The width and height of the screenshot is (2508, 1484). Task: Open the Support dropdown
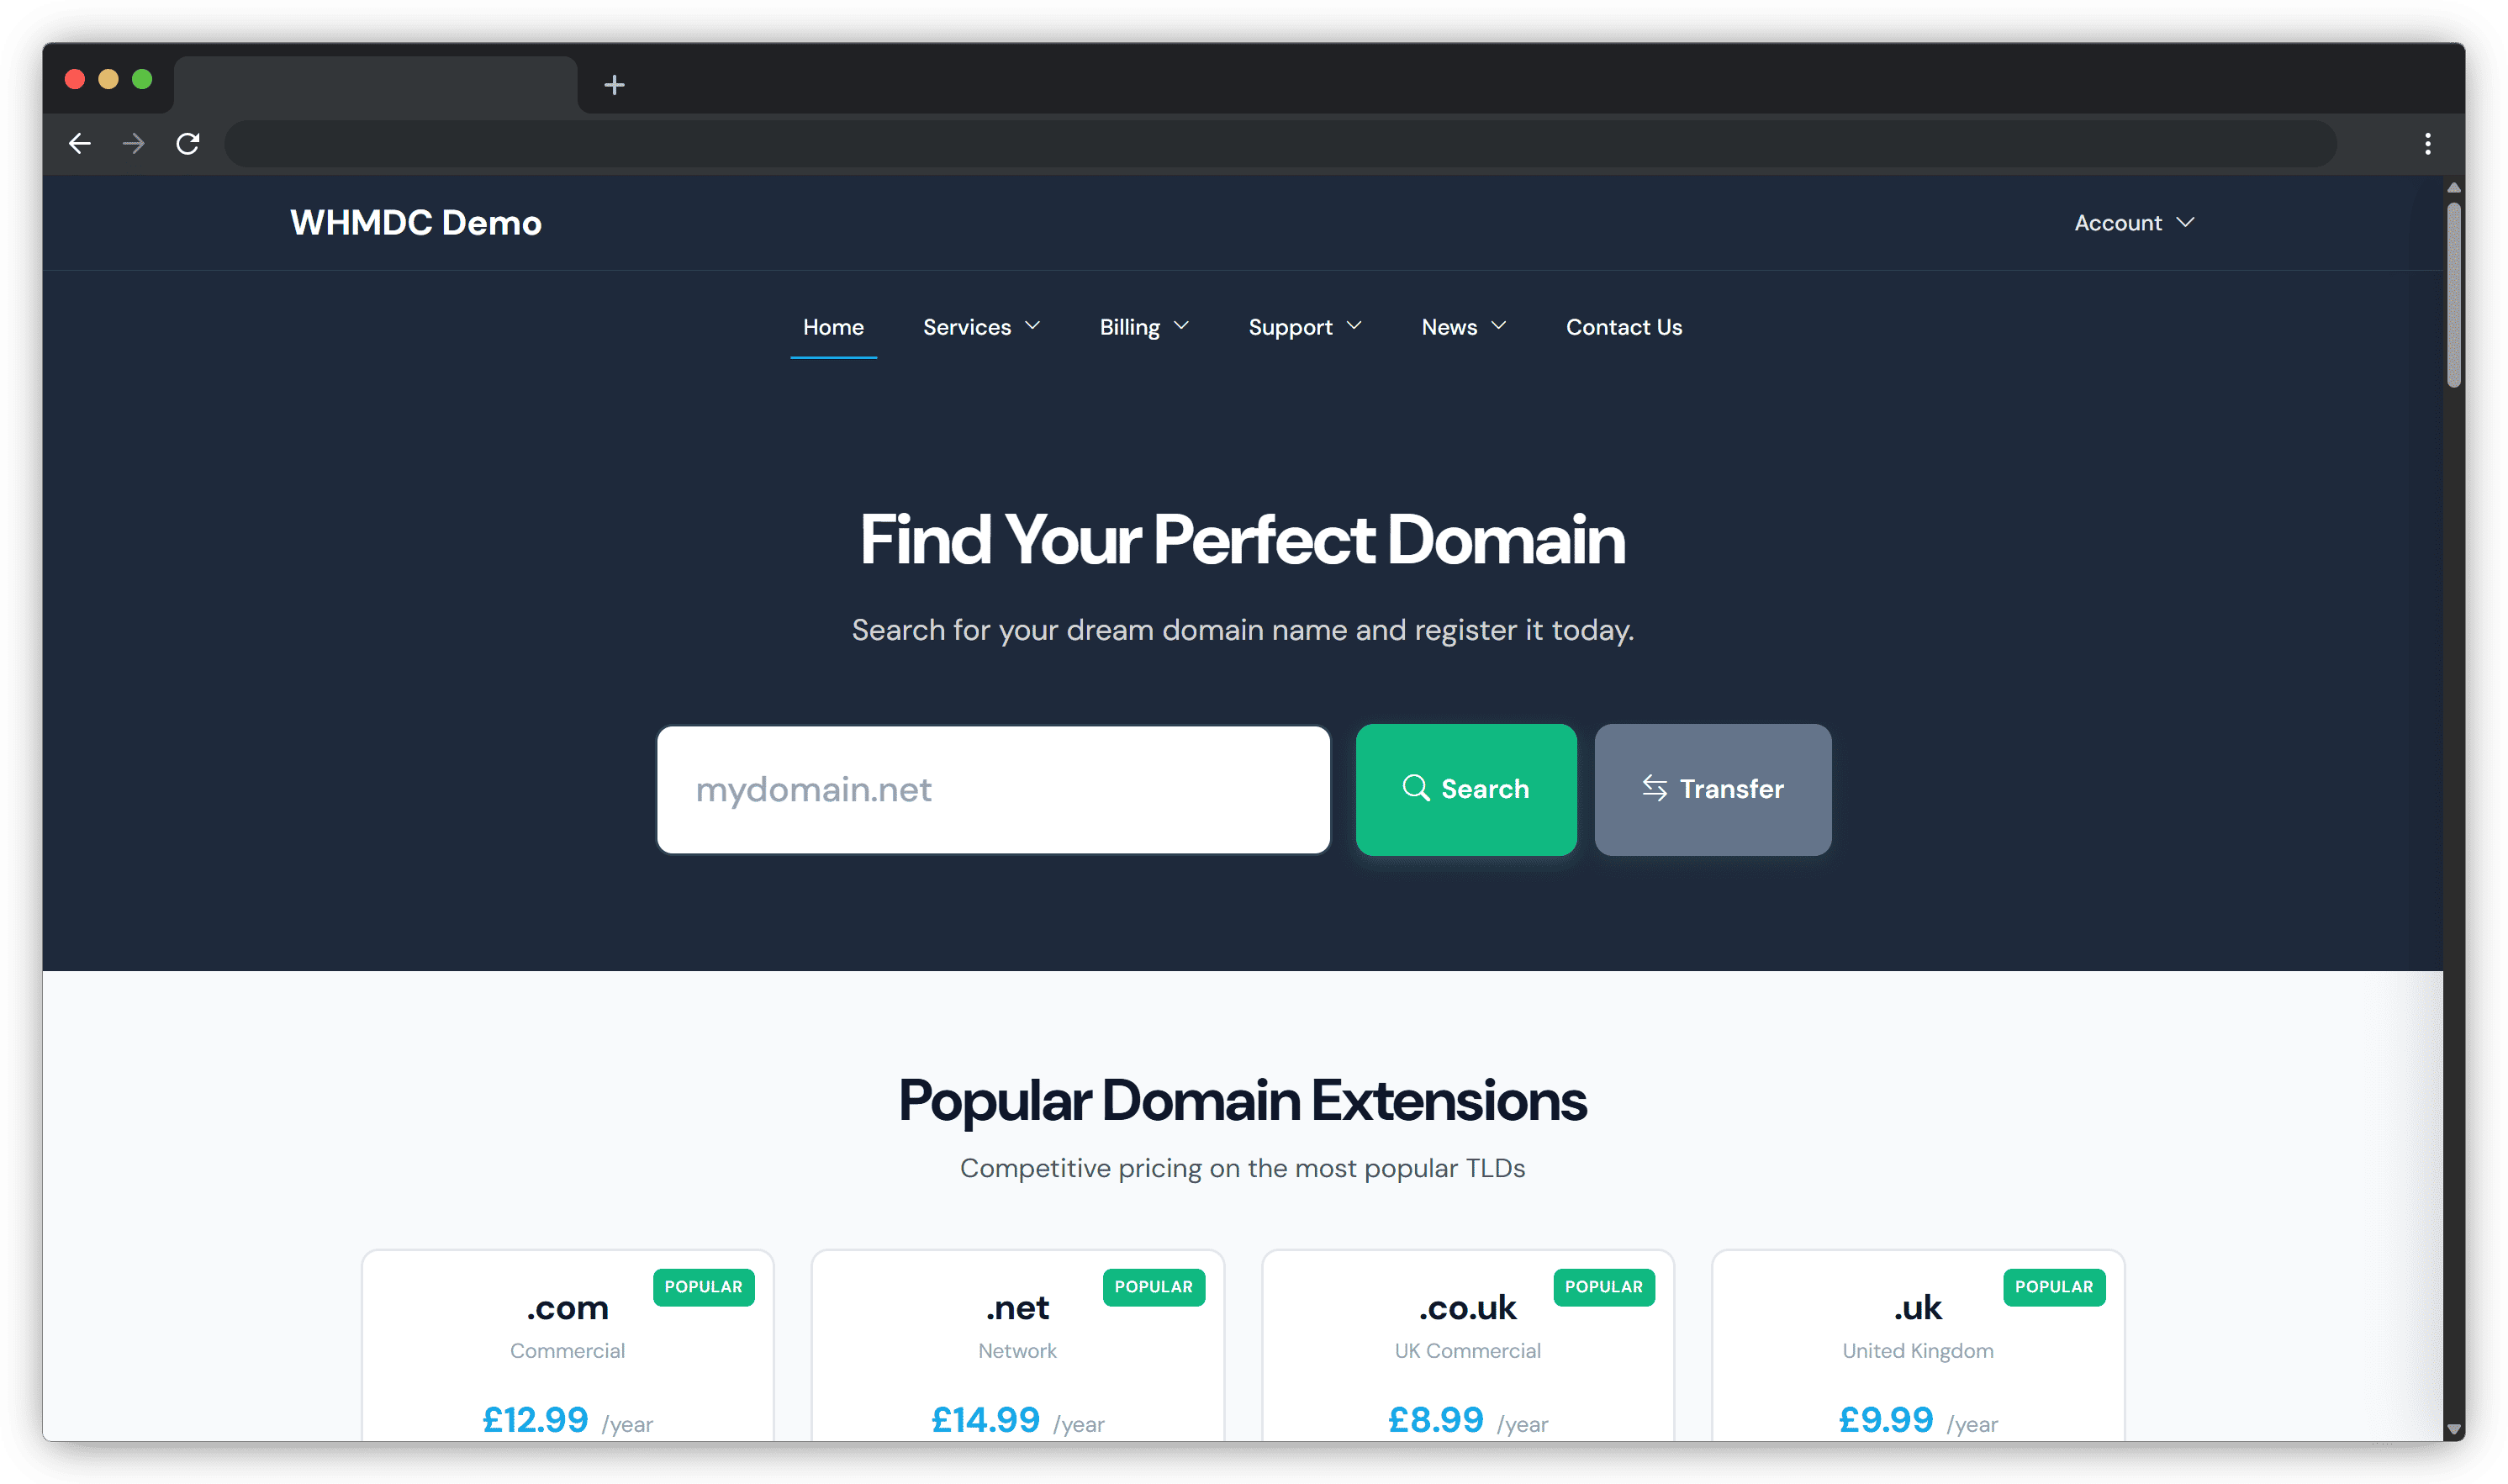tap(1304, 327)
